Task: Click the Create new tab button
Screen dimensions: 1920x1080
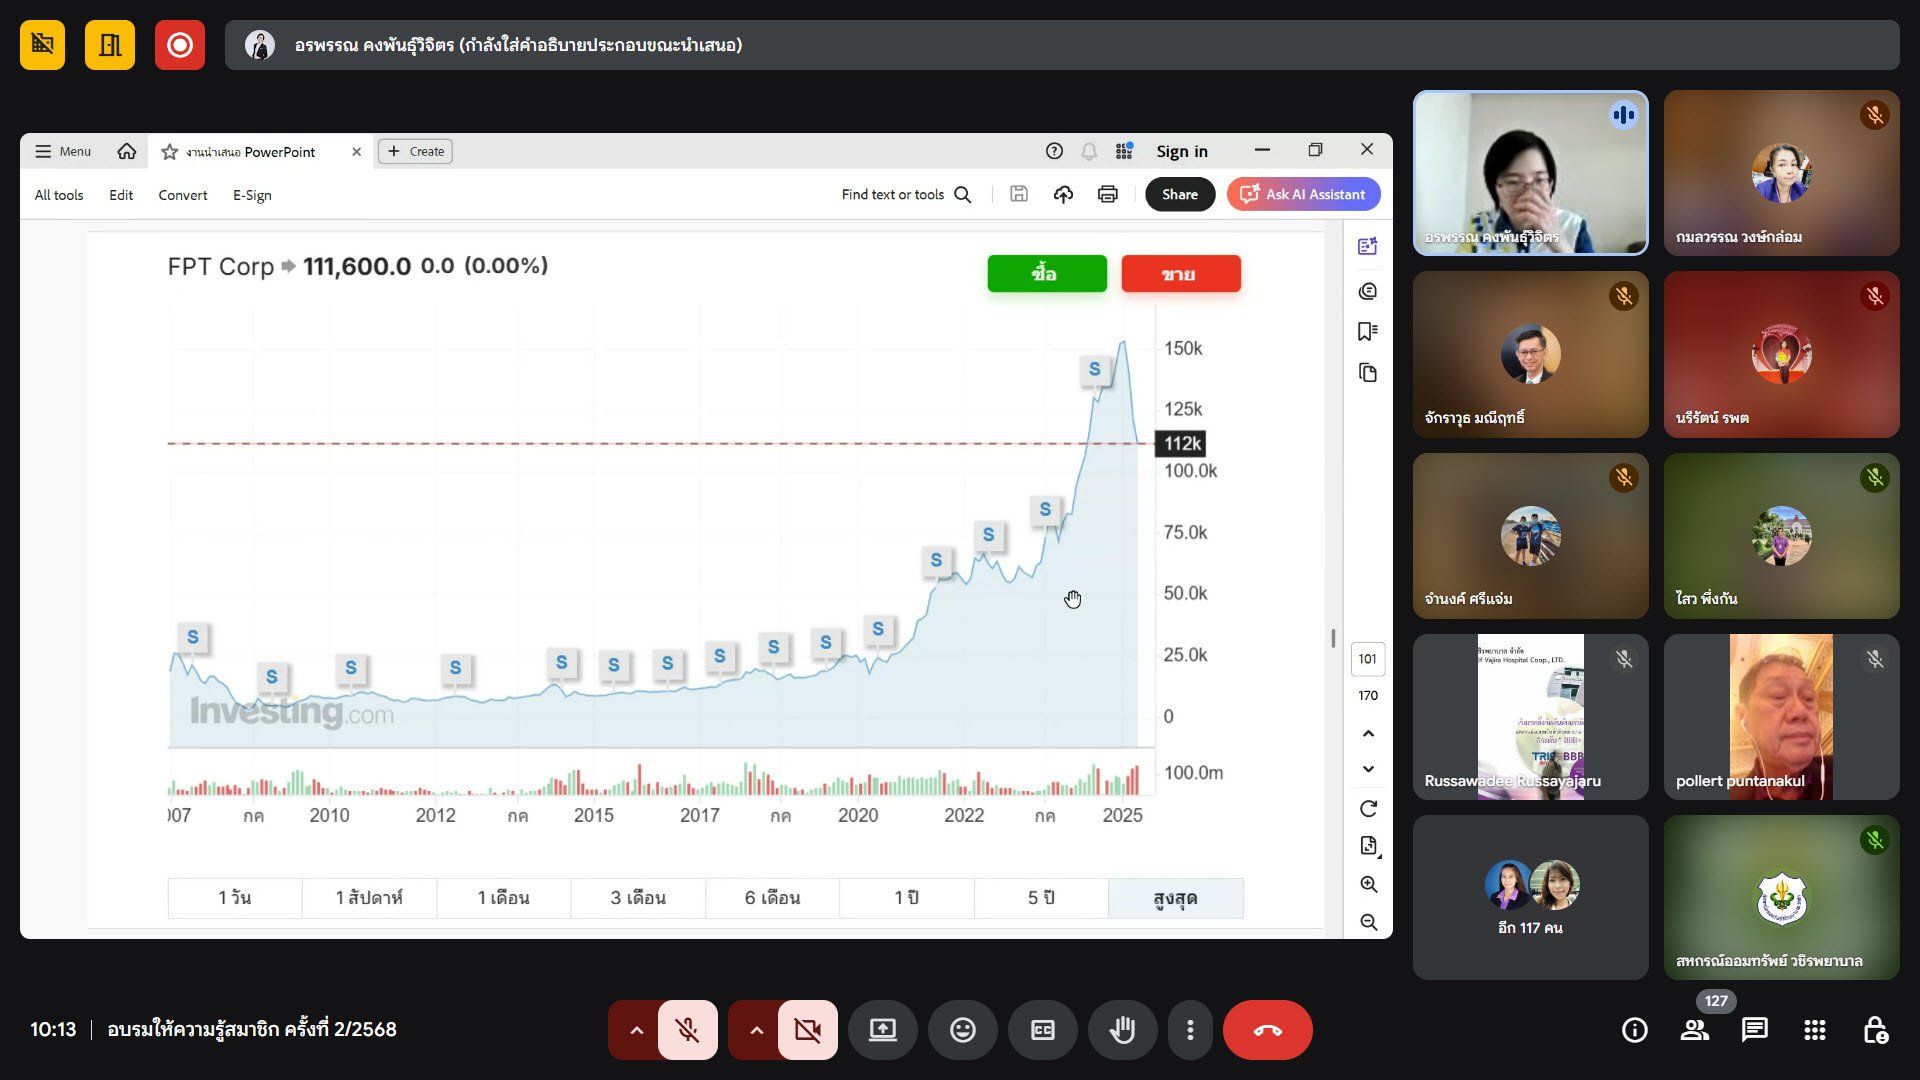Action: (415, 151)
